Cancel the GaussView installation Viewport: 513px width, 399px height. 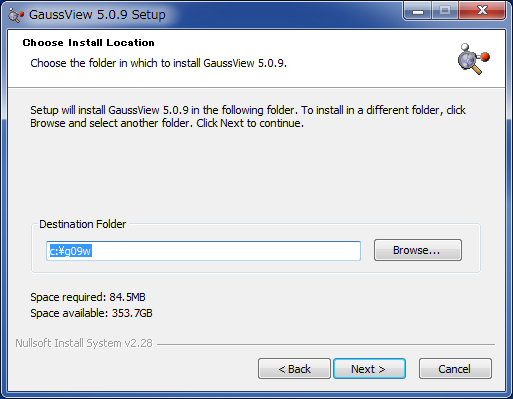tap(455, 369)
